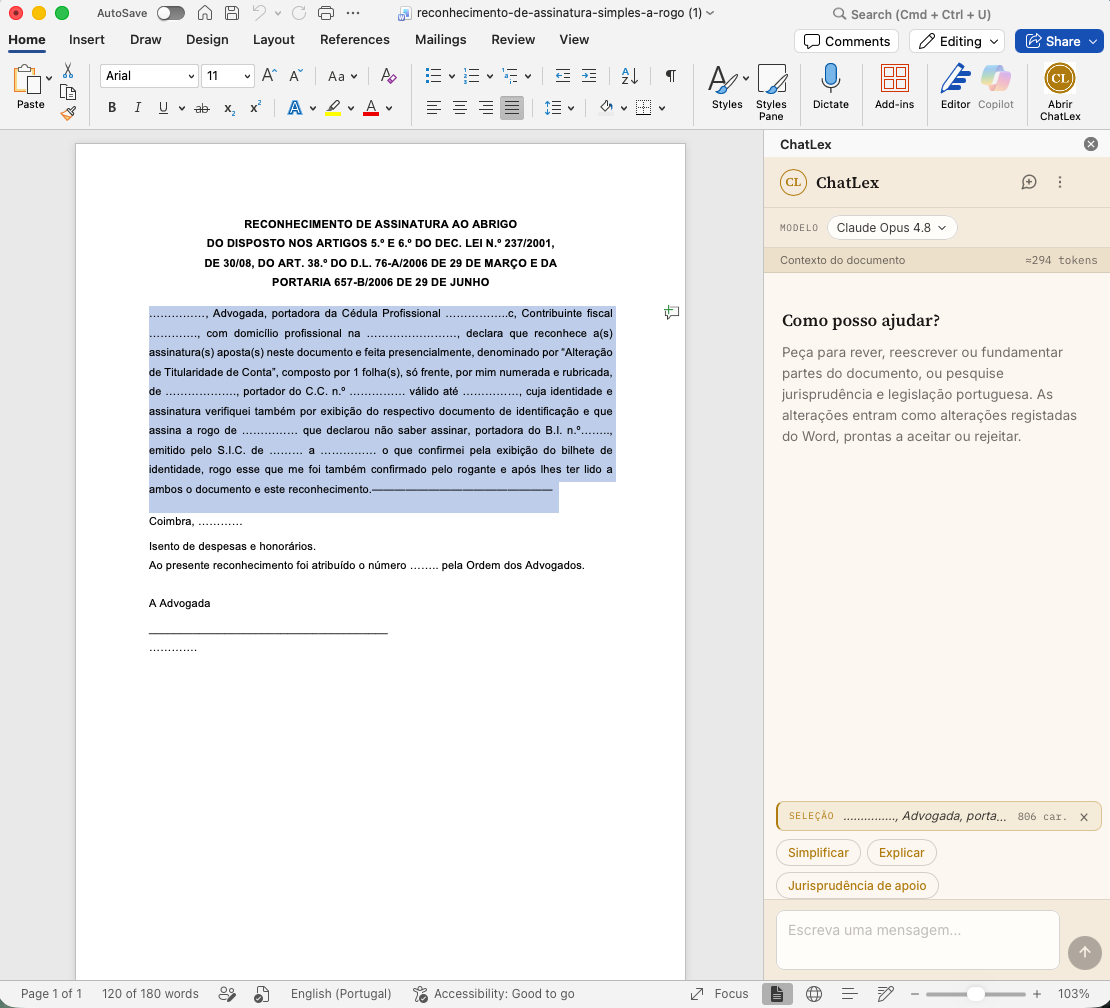1110x1008 pixels.
Task: Open the Editing mode dropdown
Action: (x=957, y=41)
